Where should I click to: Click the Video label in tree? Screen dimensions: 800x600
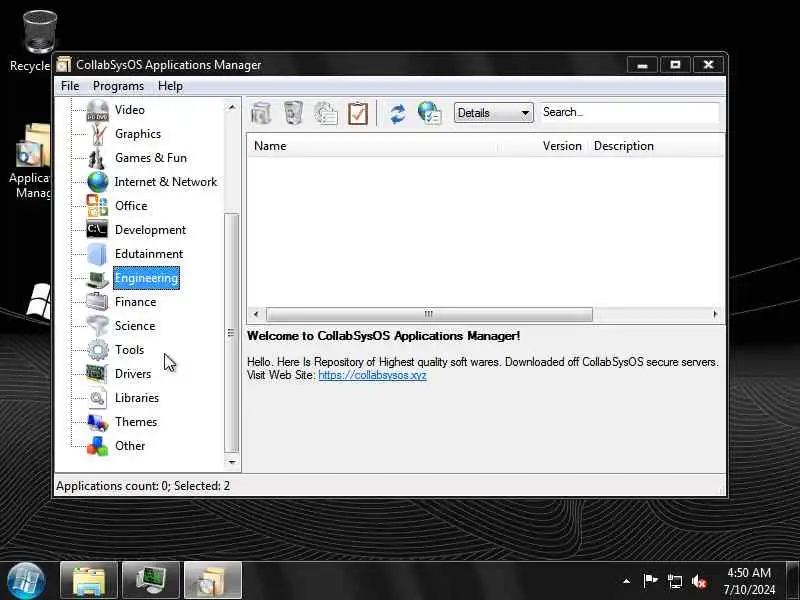(x=130, y=110)
